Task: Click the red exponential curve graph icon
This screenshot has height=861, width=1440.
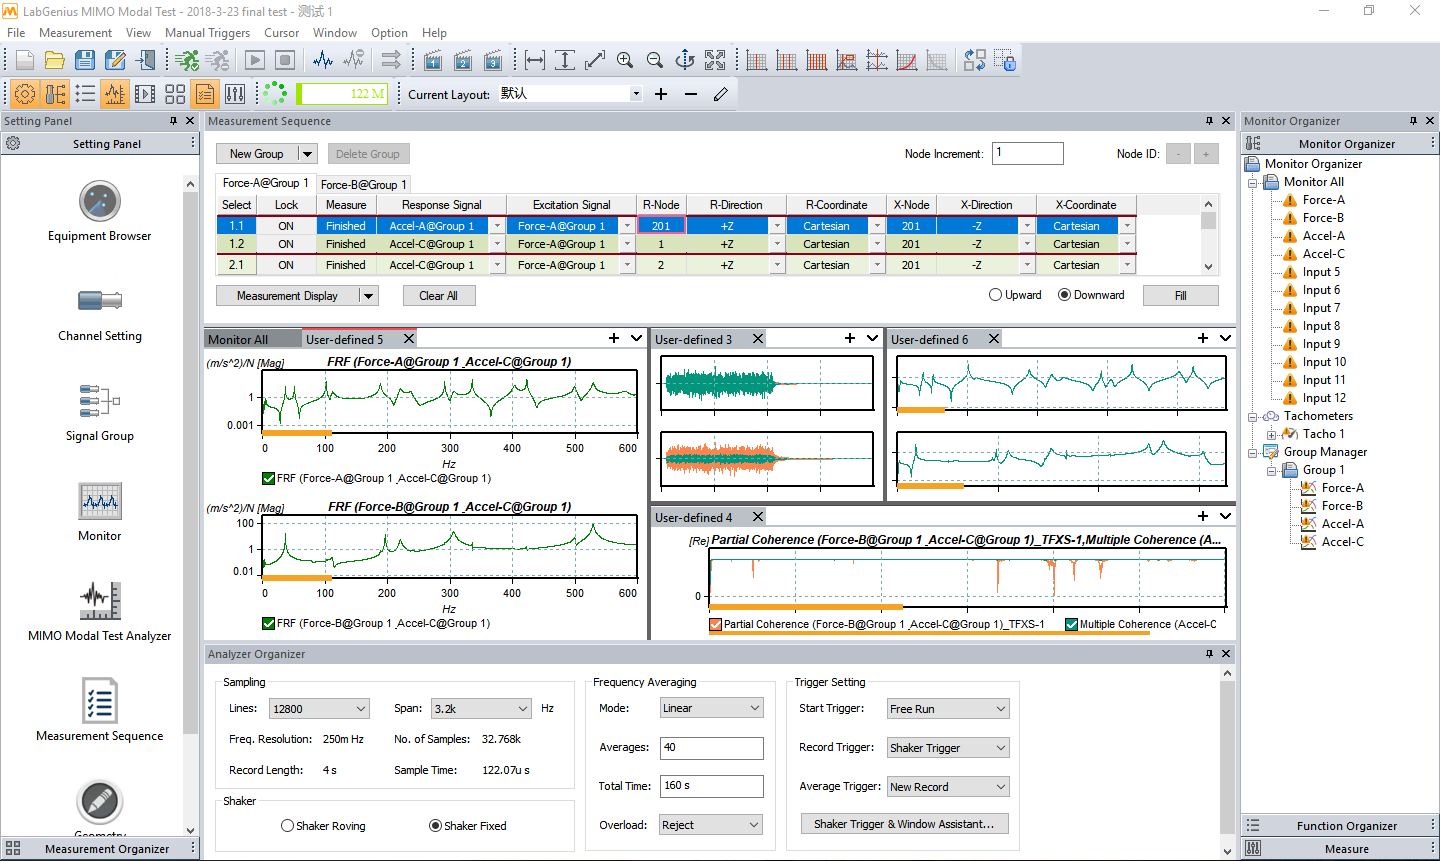Action: (907, 60)
